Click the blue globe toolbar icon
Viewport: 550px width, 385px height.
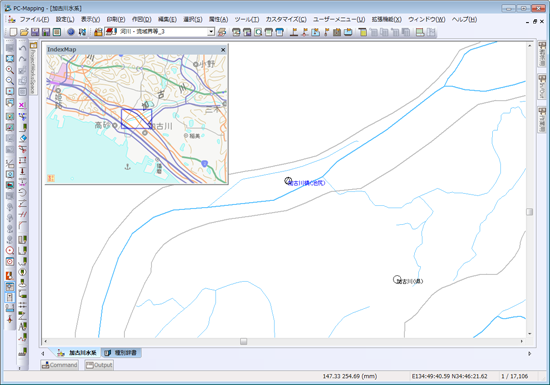[x=71, y=32]
